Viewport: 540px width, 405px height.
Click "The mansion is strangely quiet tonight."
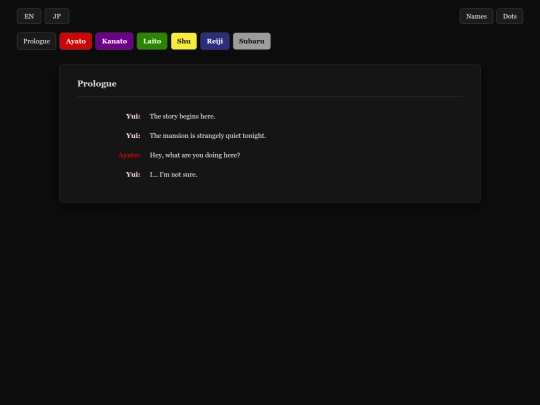click(x=208, y=136)
